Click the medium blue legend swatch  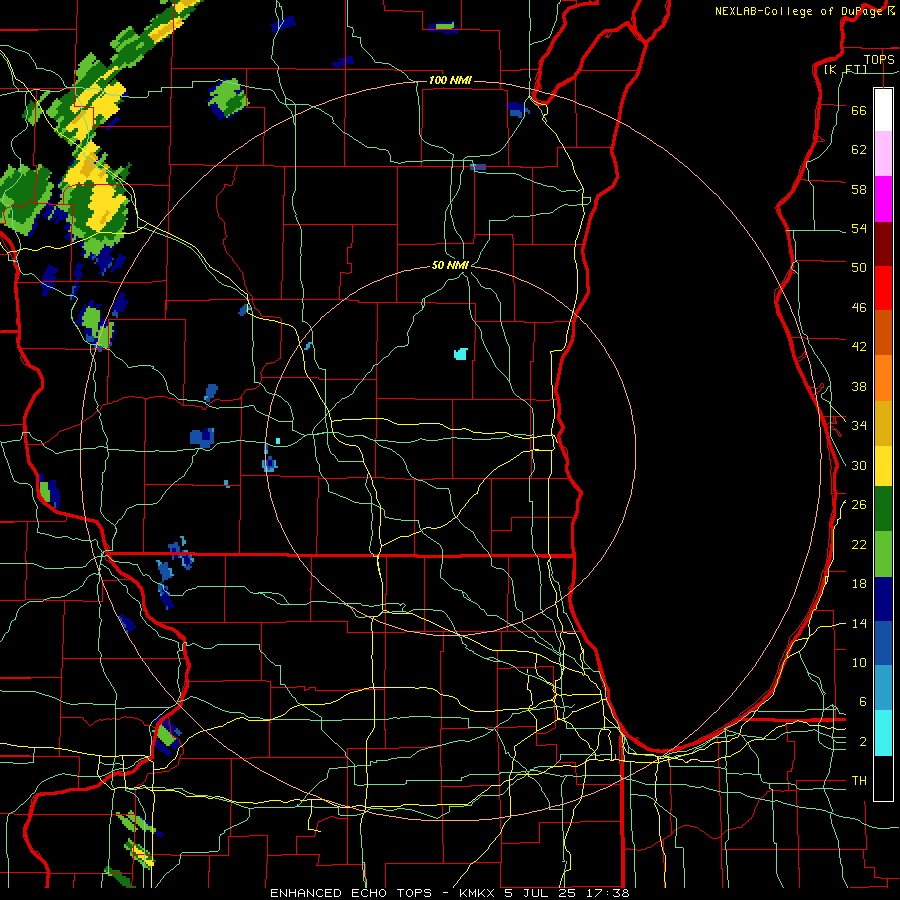click(x=883, y=643)
